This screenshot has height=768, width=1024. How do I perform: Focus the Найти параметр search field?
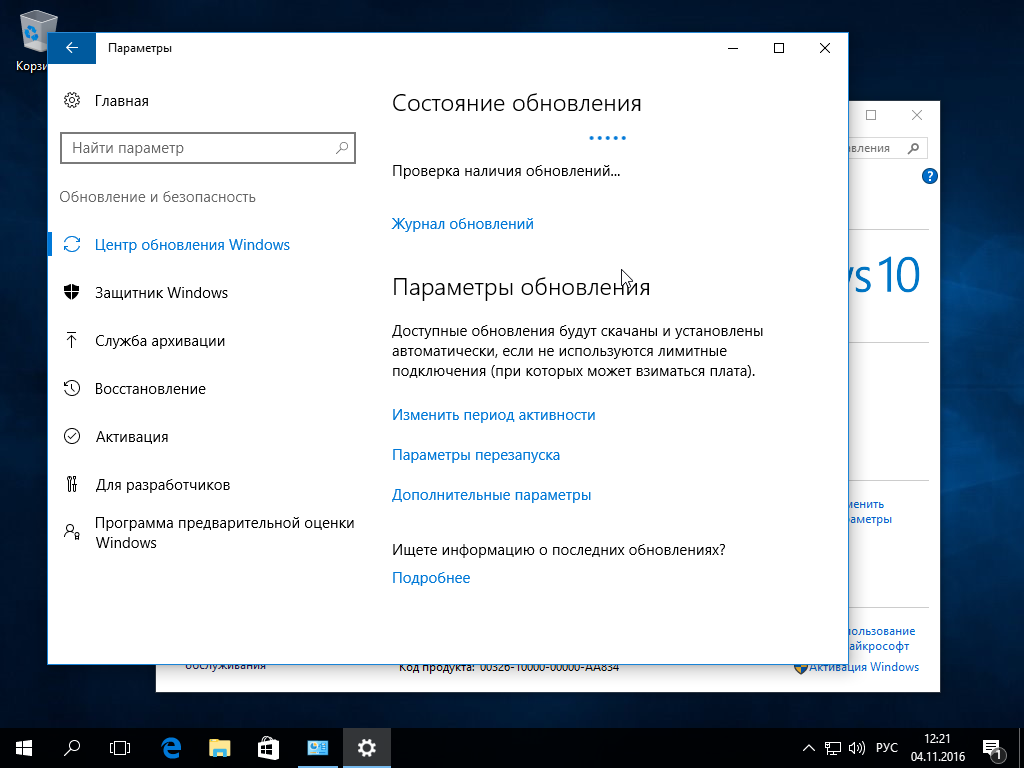coord(208,148)
